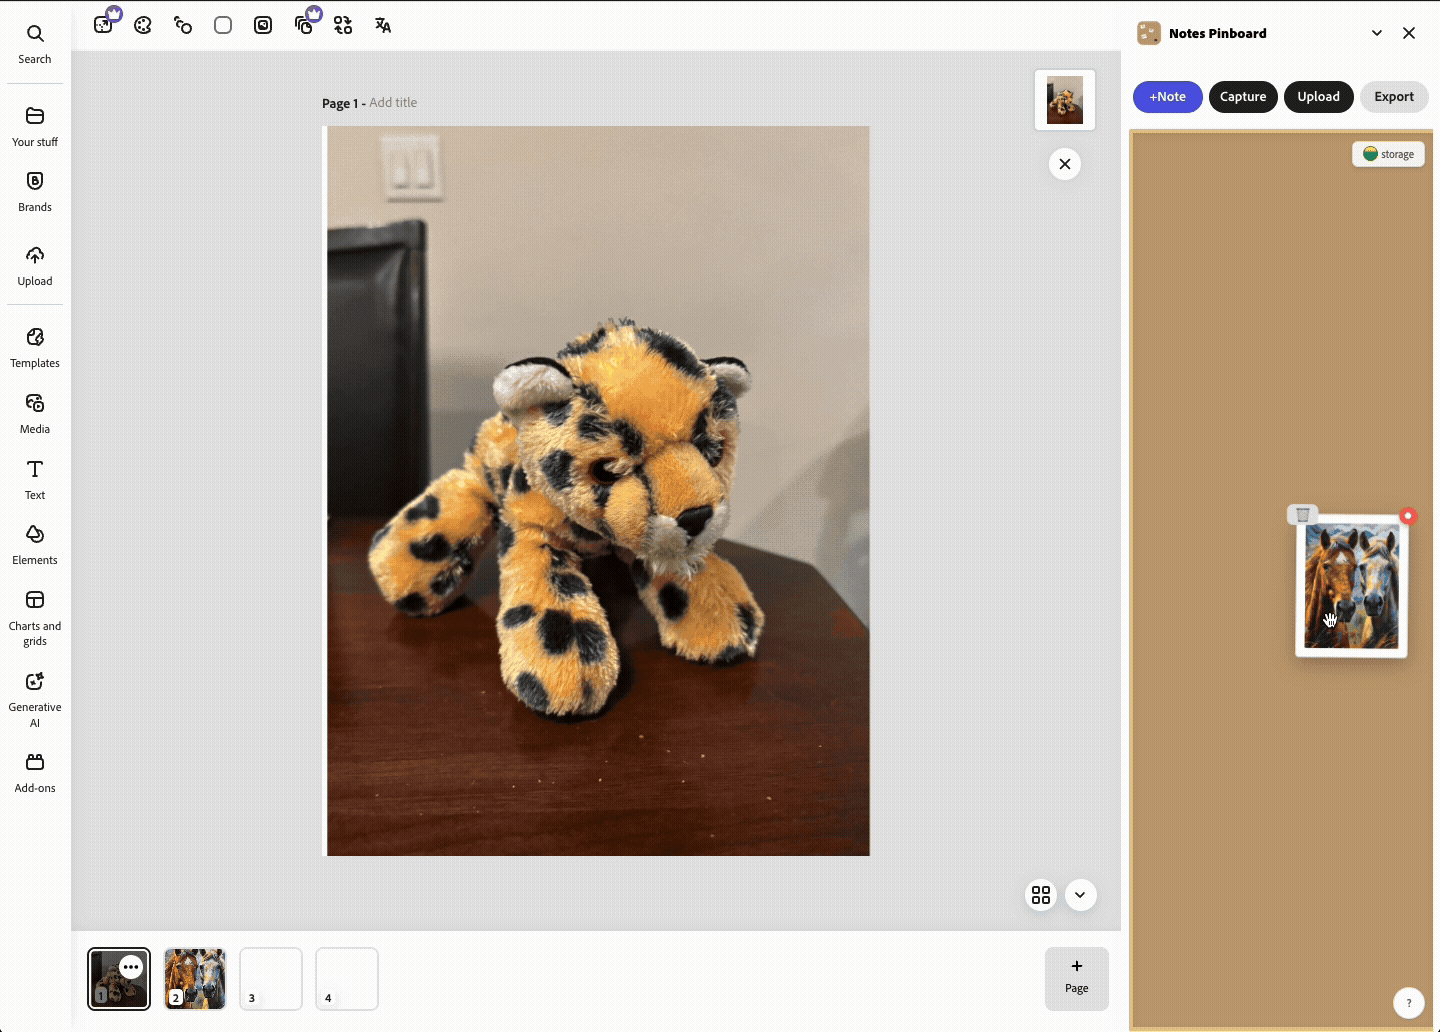This screenshot has height=1032, width=1440.
Task: Open the page background color swatch
Action: coord(223,26)
